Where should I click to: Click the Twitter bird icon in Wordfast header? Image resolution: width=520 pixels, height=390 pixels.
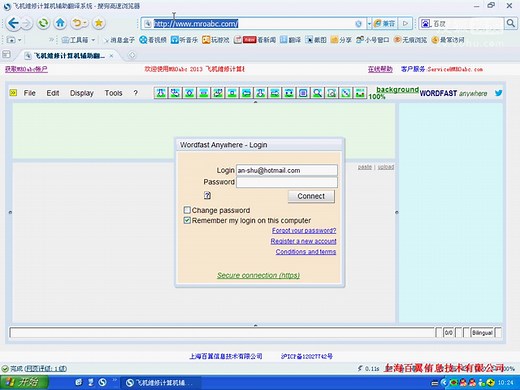498,93
